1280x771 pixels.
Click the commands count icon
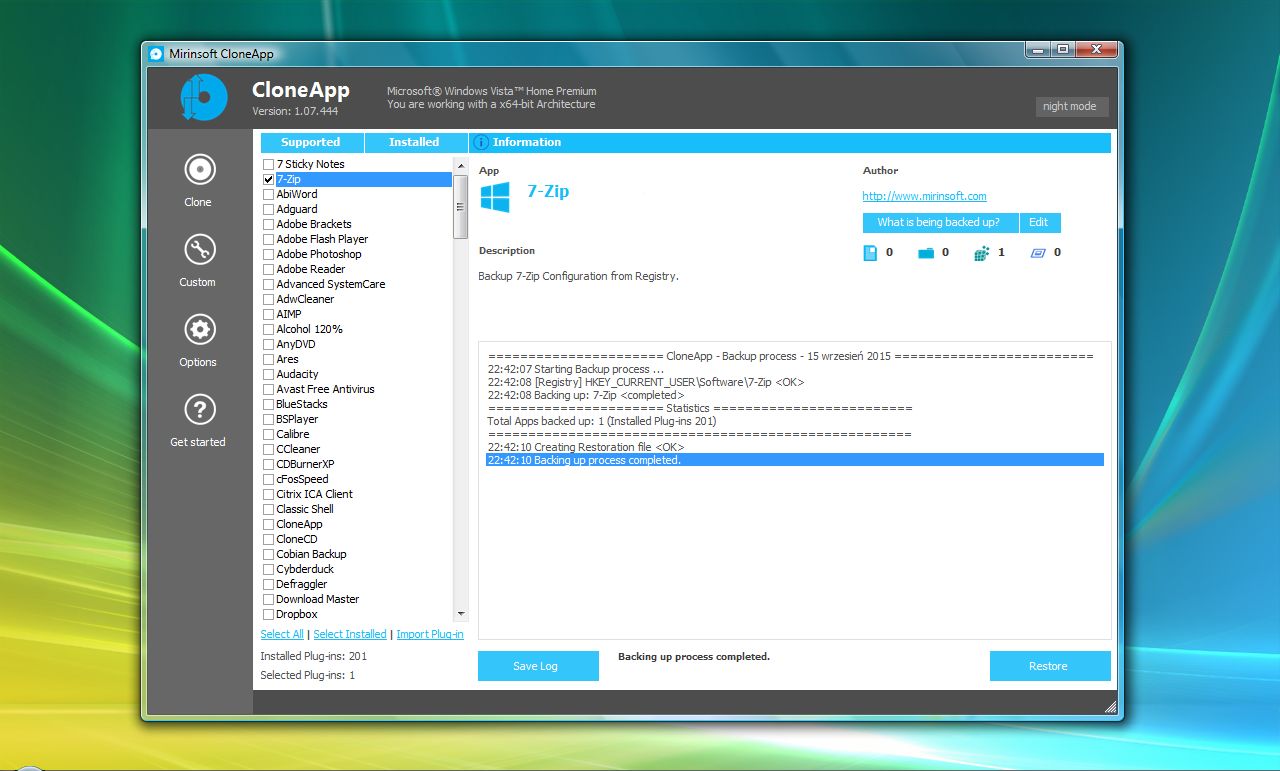[x=1038, y=253]
